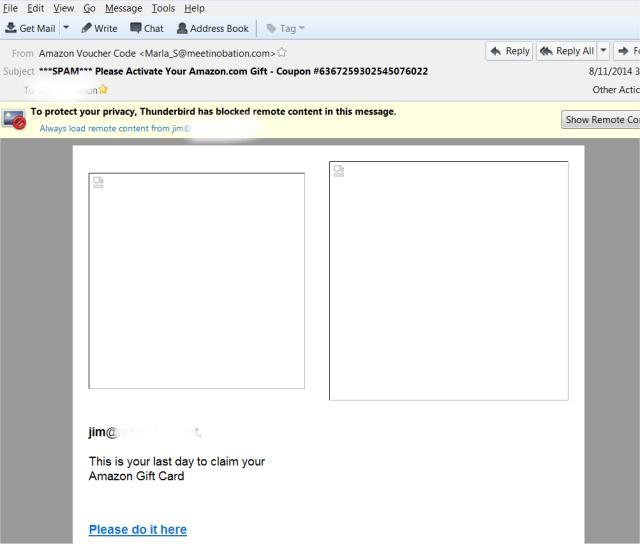The height and width of the screenshot is (544, 640).
Task: Star the sender Marla_S address
Action: tap(282, 53)
